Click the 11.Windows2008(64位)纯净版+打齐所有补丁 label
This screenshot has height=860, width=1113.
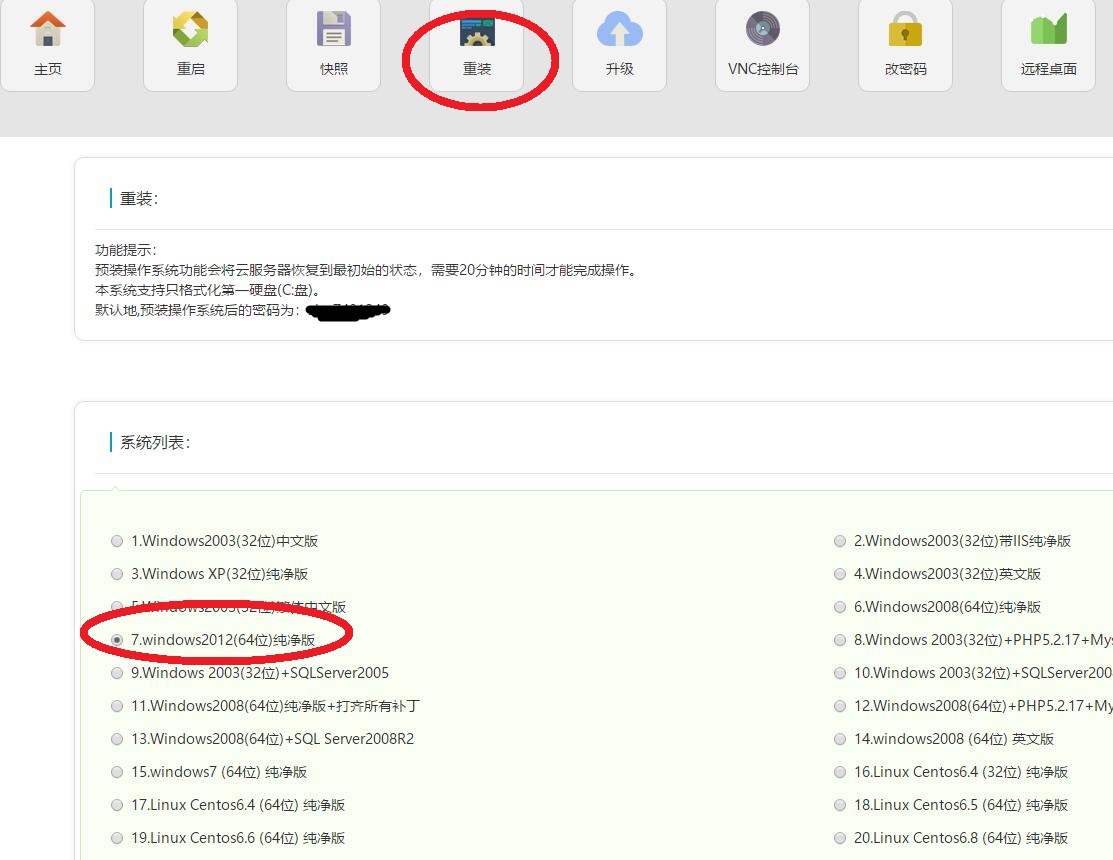tap(275, 706)
